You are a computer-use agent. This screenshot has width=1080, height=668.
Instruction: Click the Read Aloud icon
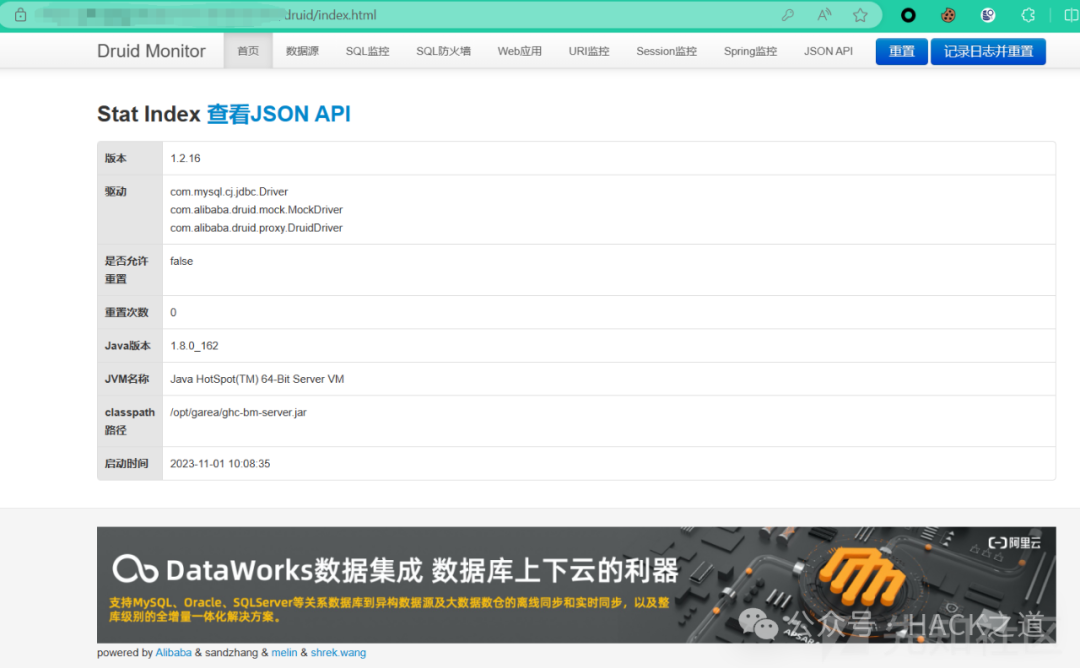(x=824, y=15)
